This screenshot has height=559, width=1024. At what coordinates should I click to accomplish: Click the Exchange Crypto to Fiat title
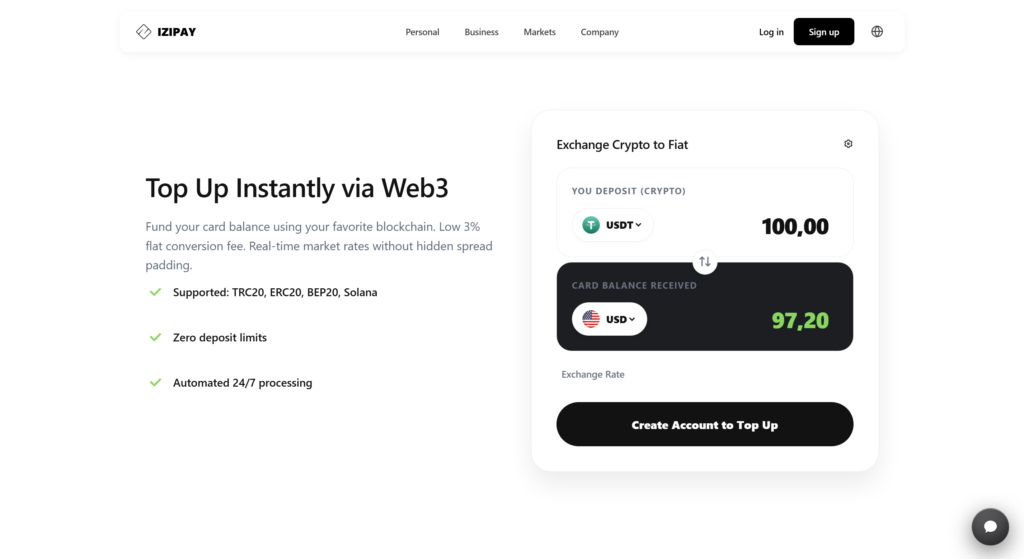pos(622,144)
